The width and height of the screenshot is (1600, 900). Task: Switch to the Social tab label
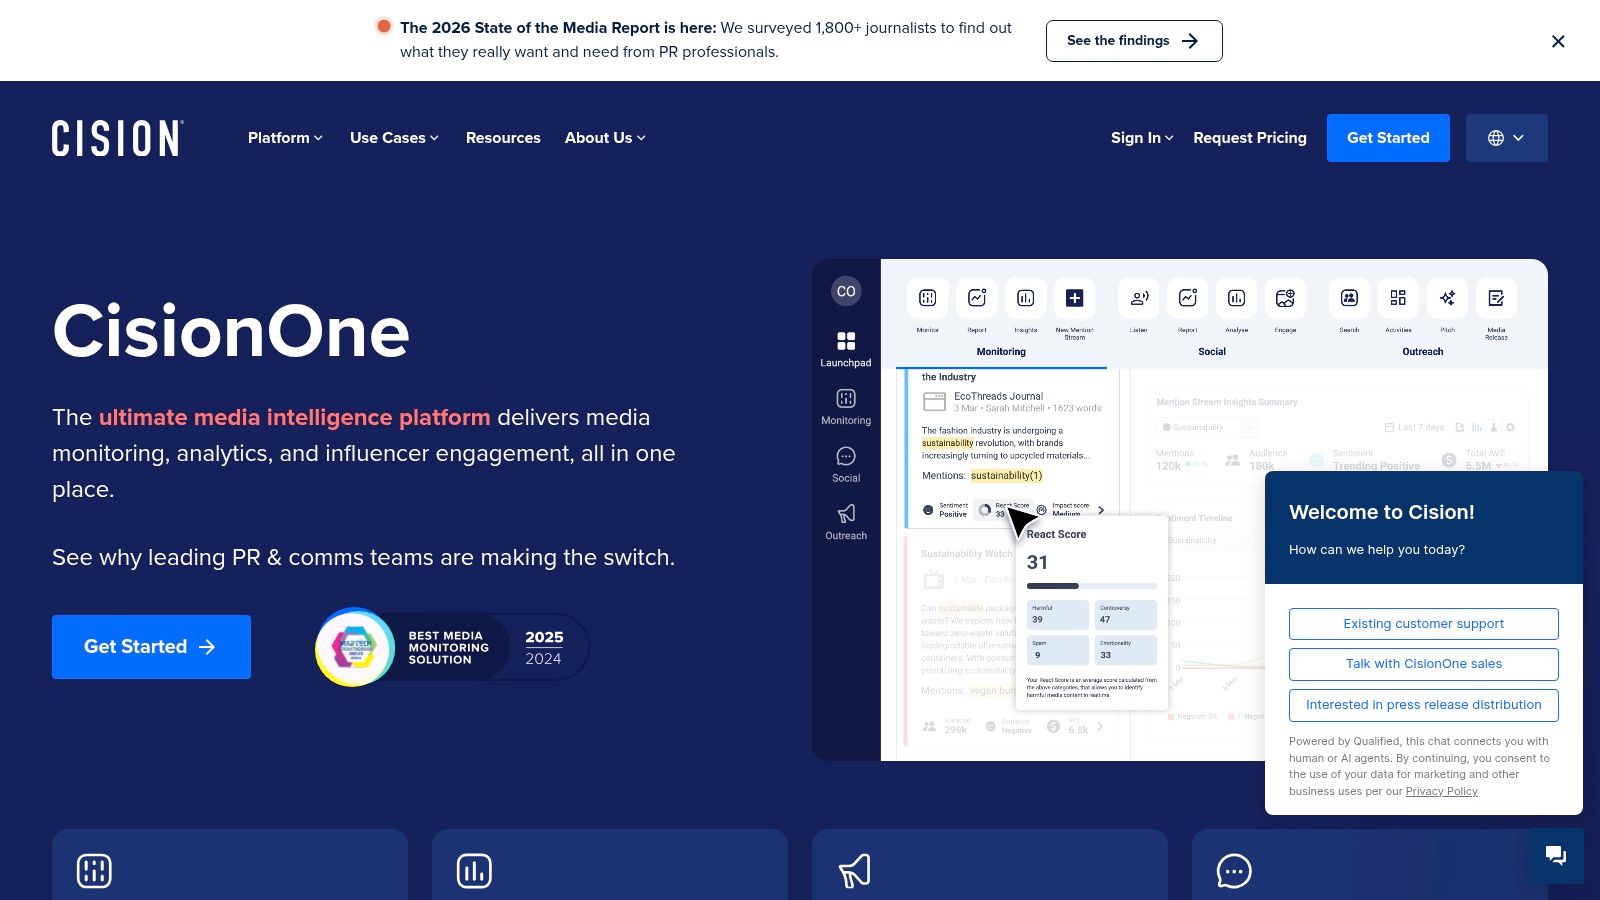[x=1212, y=352]
